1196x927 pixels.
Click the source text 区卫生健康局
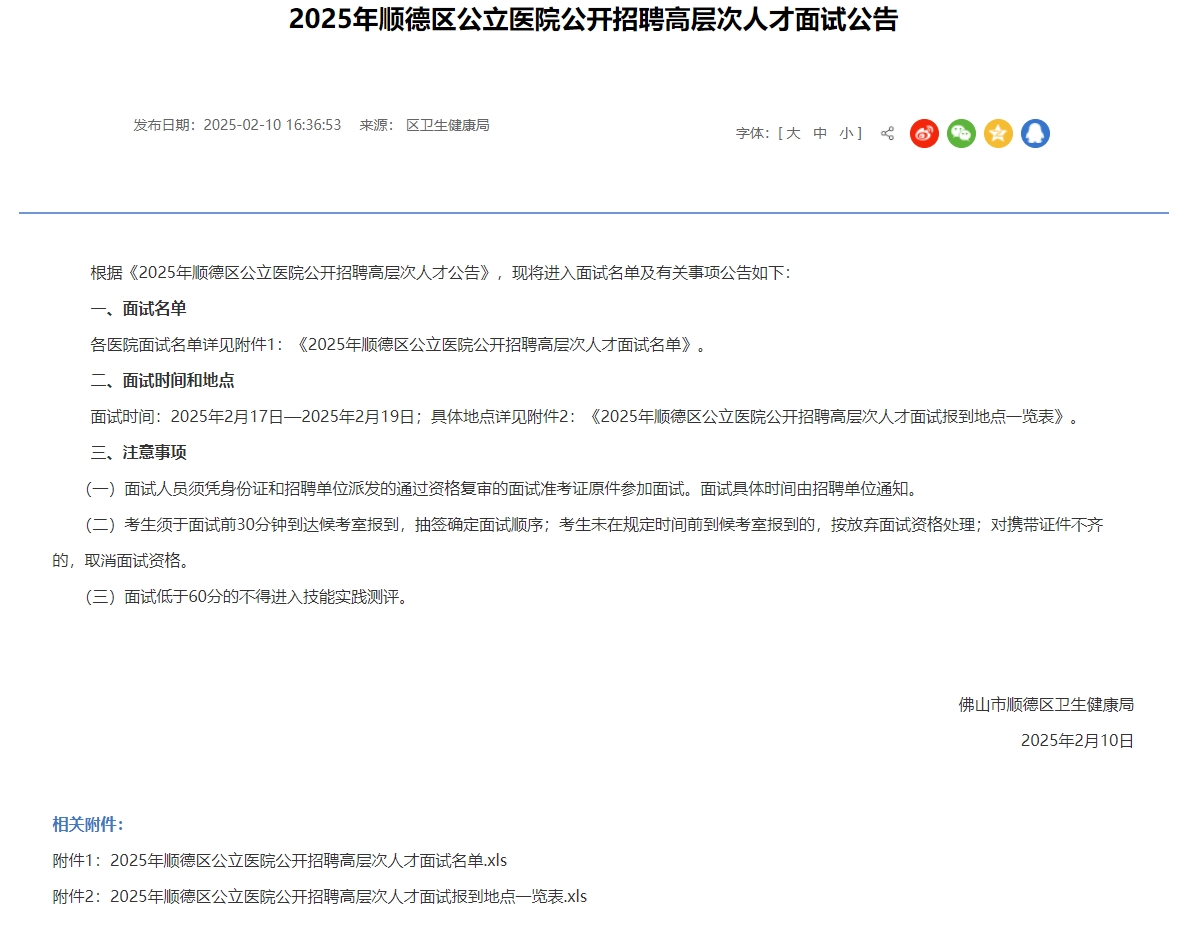447,126
